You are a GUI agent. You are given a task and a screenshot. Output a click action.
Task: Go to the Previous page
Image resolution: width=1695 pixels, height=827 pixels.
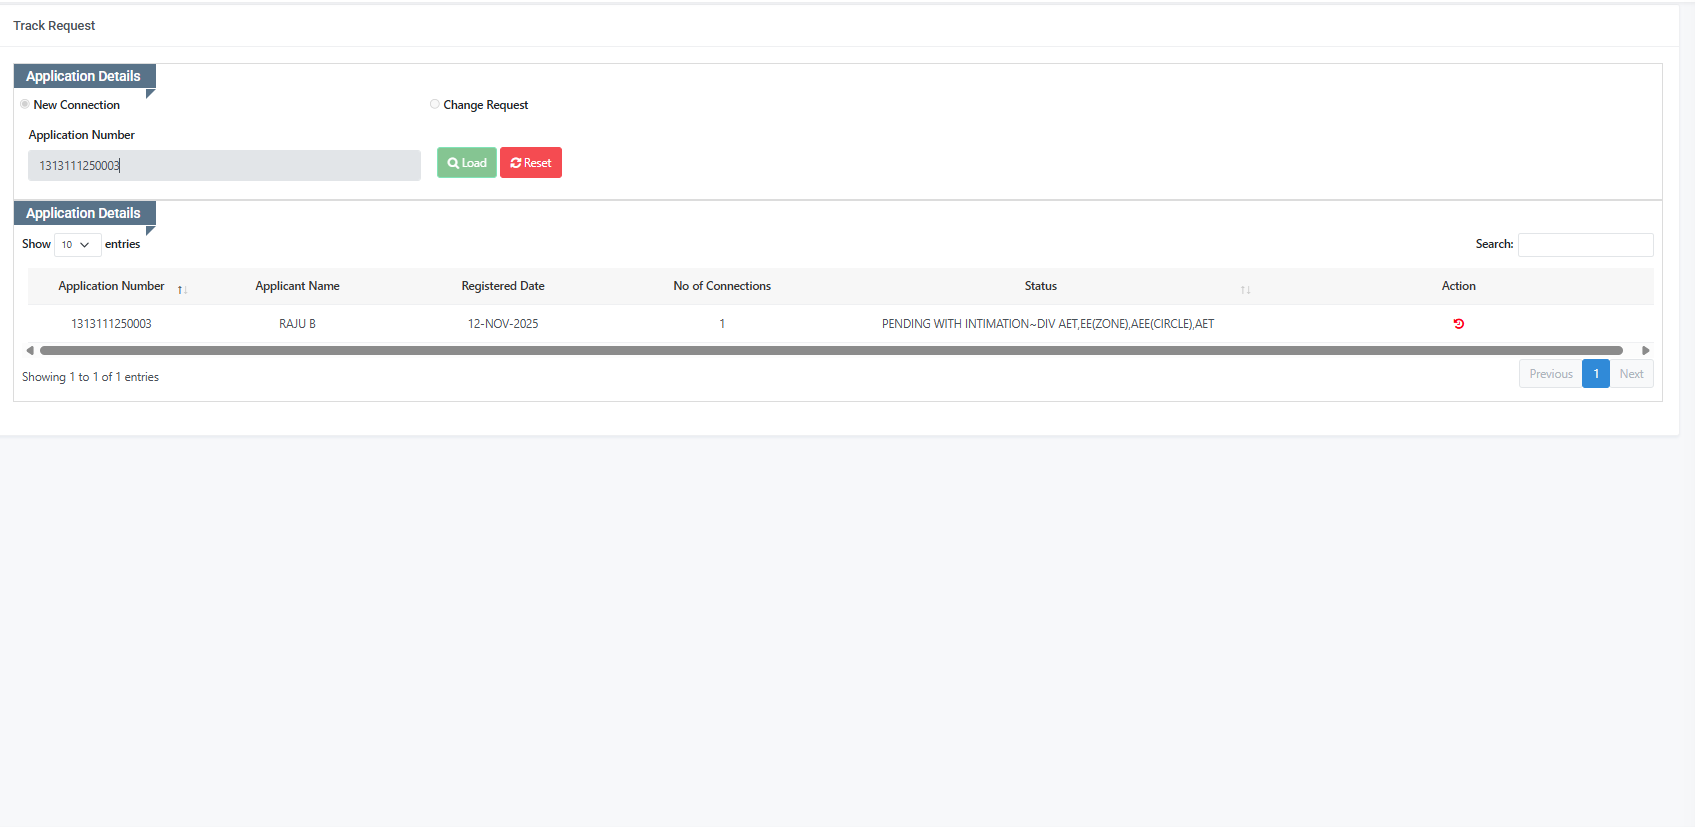(x=1551, y=374)
